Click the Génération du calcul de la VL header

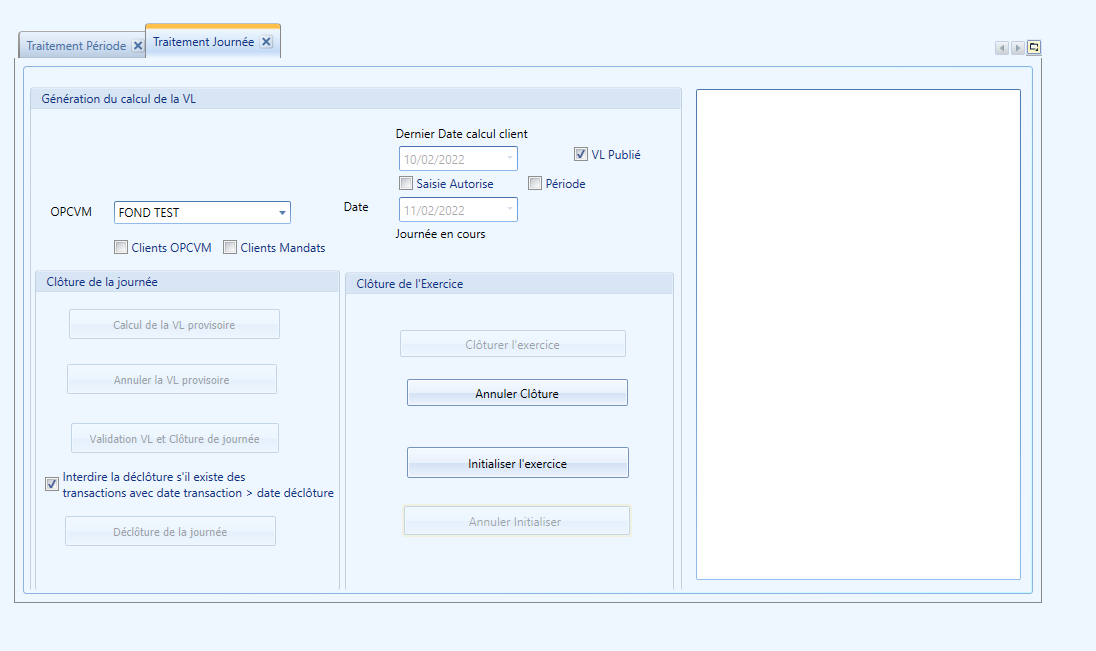[356, 99]
